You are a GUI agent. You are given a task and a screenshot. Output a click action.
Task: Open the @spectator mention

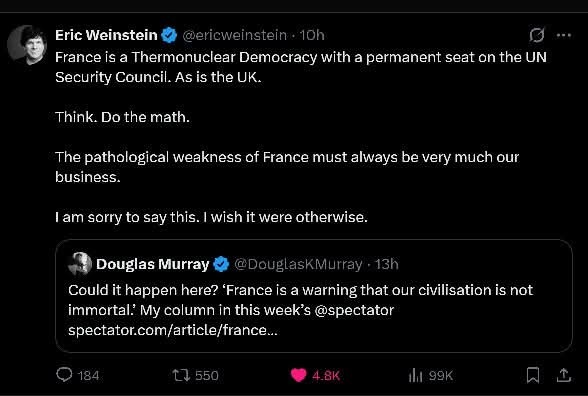pyautogui.click(x=354, y=310)
